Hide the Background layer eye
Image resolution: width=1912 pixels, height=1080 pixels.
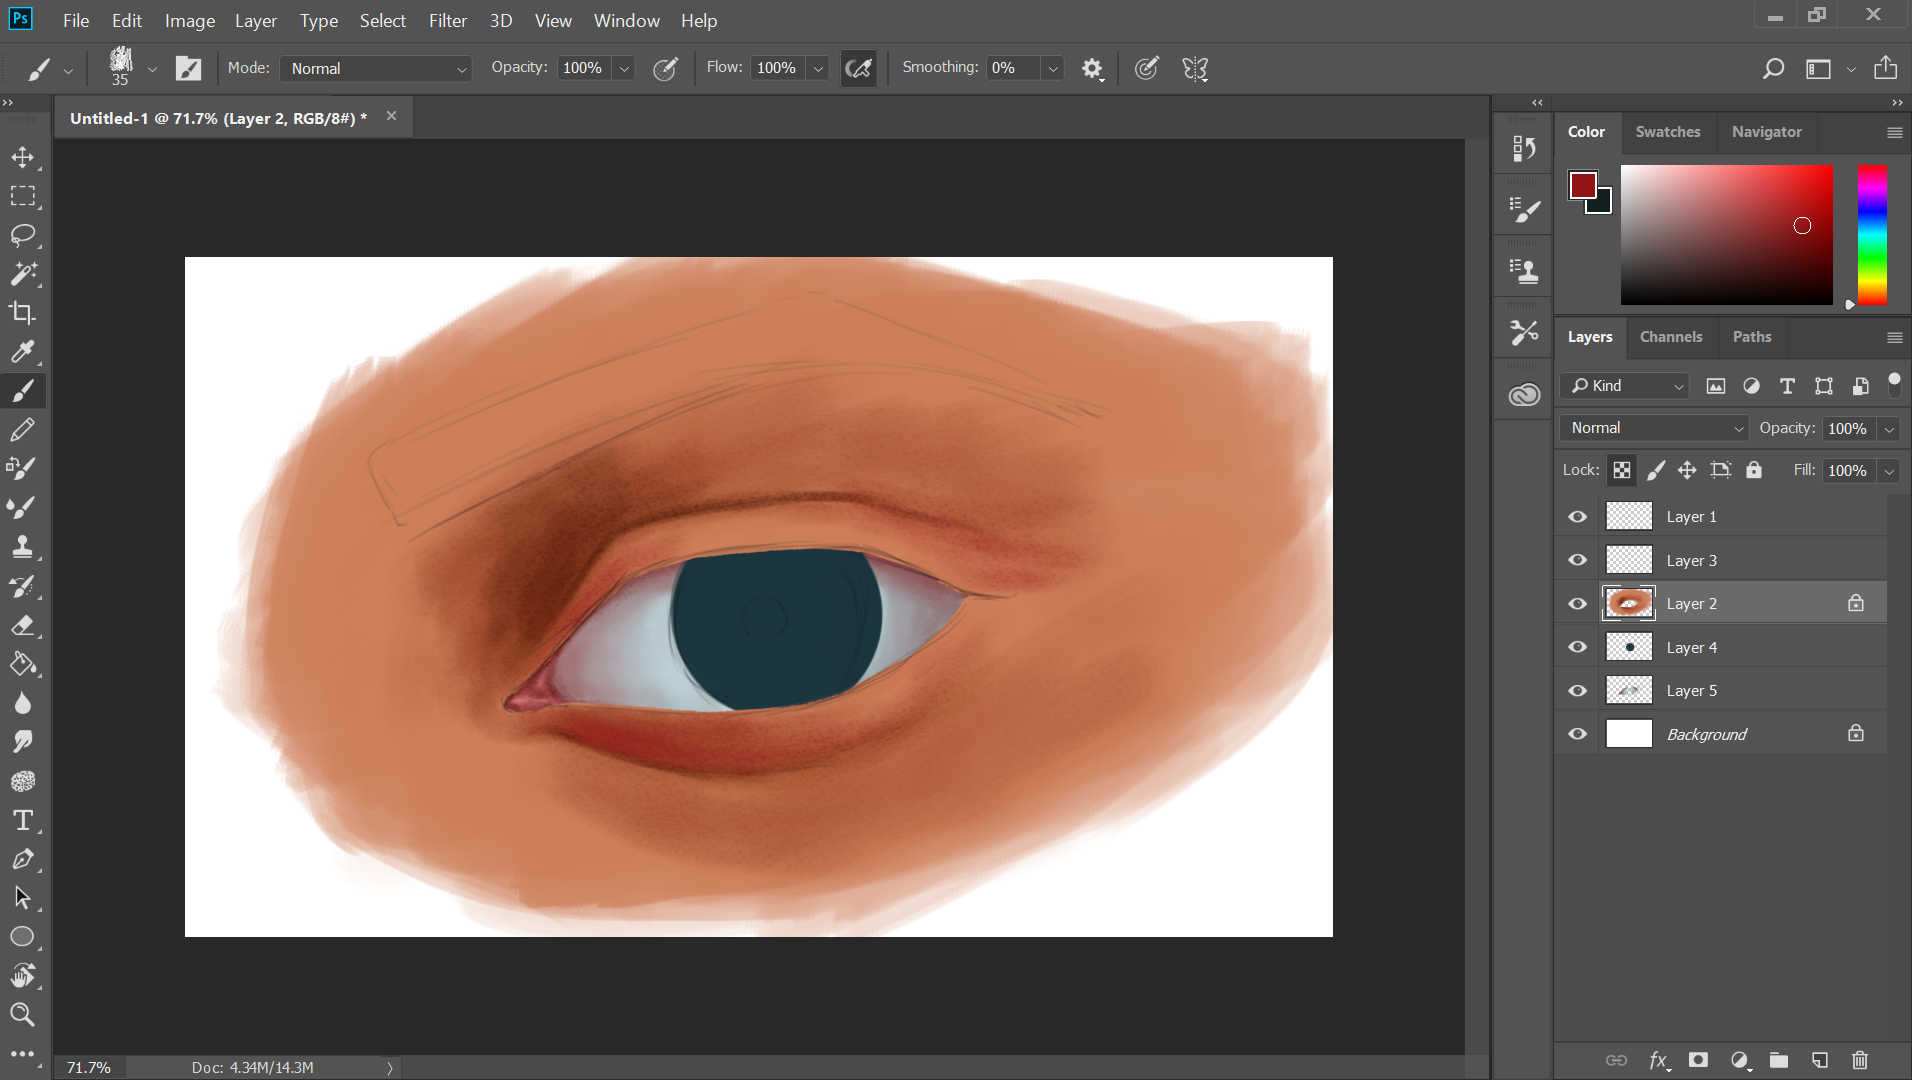pyautogui.click(x=1578, y=734)
